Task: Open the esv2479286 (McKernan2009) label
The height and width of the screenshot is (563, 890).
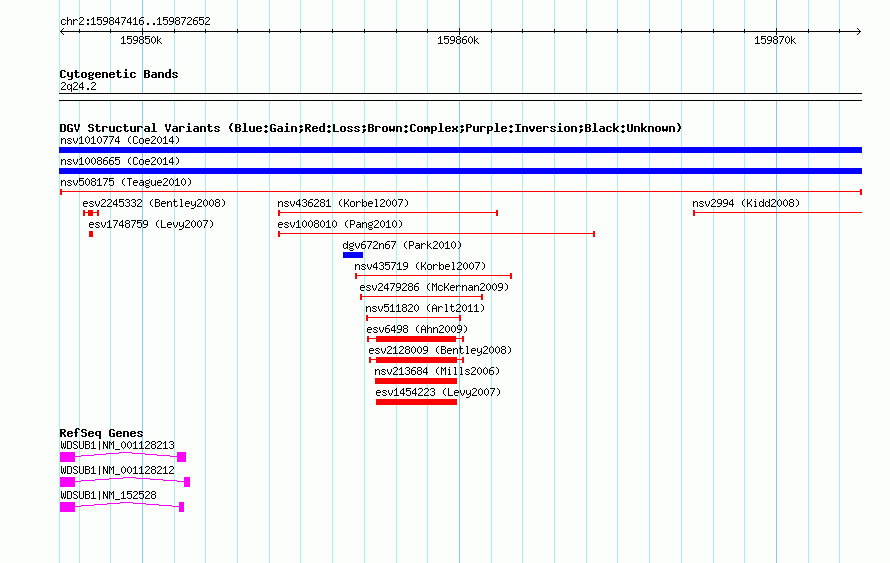Action: coord(434,287)
